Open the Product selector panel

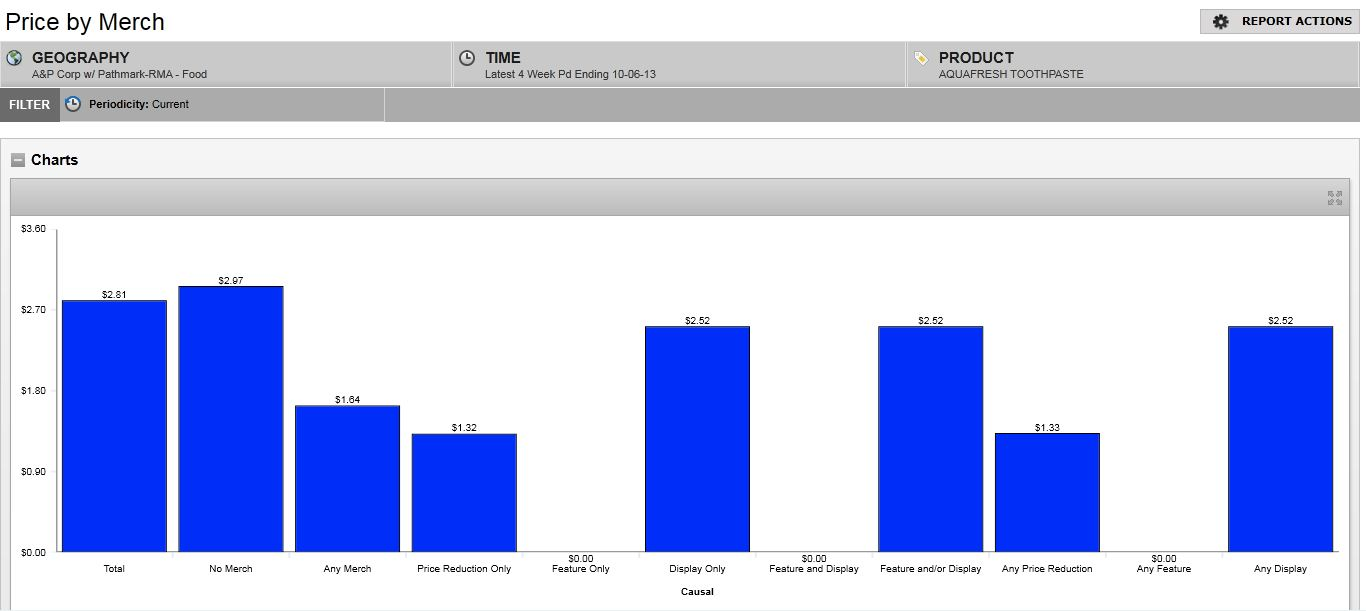point(1133,65)
